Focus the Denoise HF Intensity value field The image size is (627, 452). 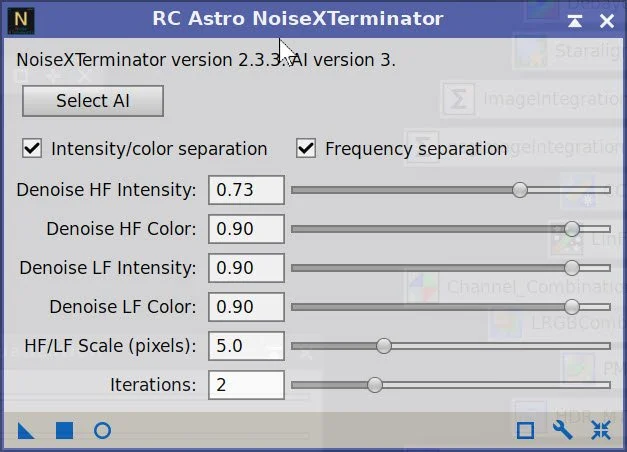click(x=246, y=190)
